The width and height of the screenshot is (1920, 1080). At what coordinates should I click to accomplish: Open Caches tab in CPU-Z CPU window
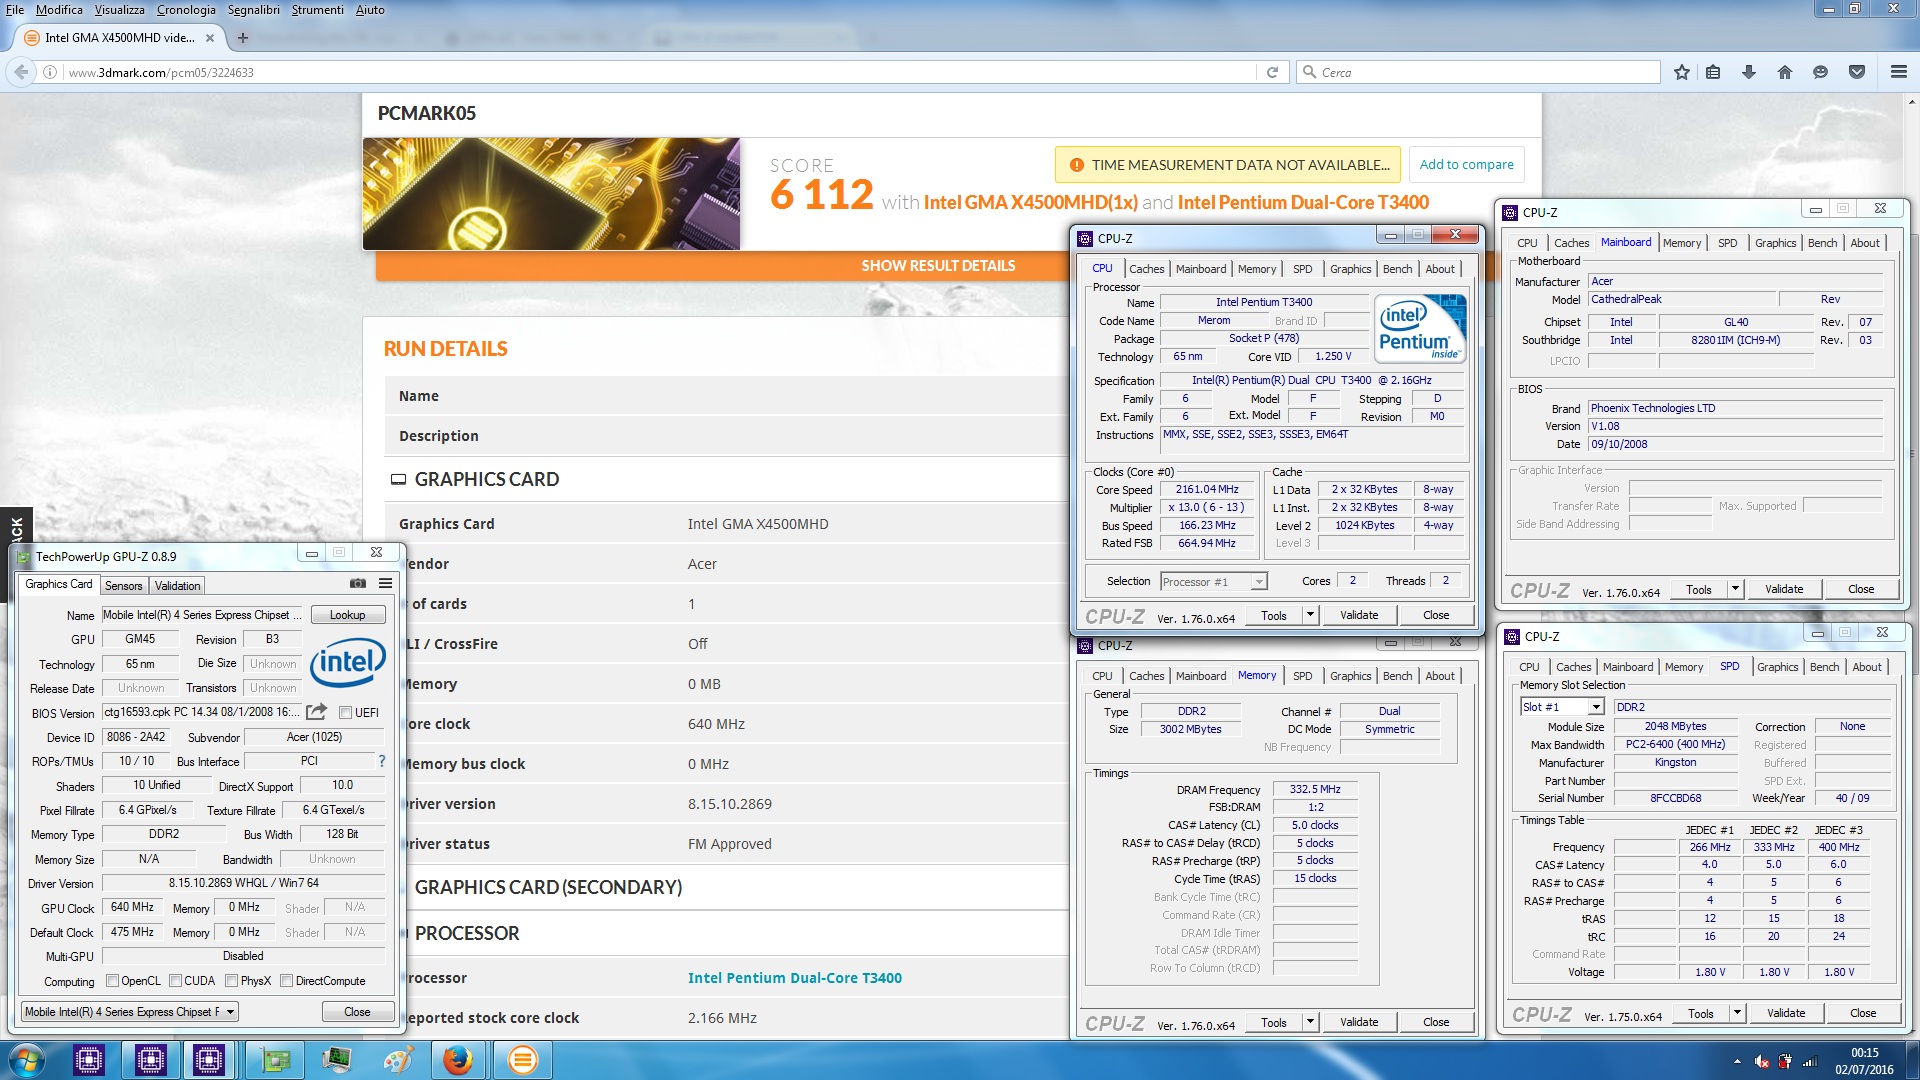1146,269
